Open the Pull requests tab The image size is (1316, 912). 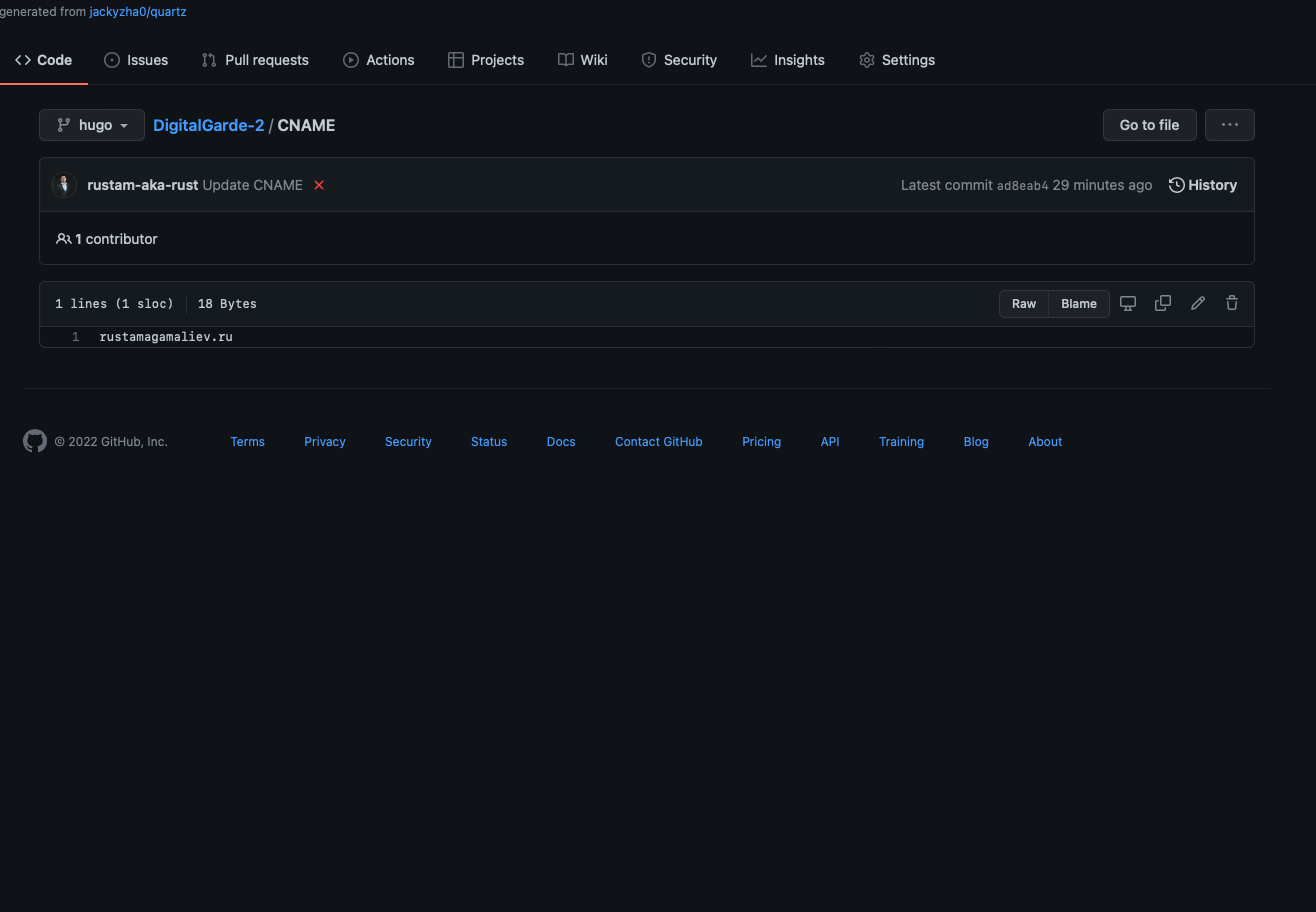(x=255, y=60)
